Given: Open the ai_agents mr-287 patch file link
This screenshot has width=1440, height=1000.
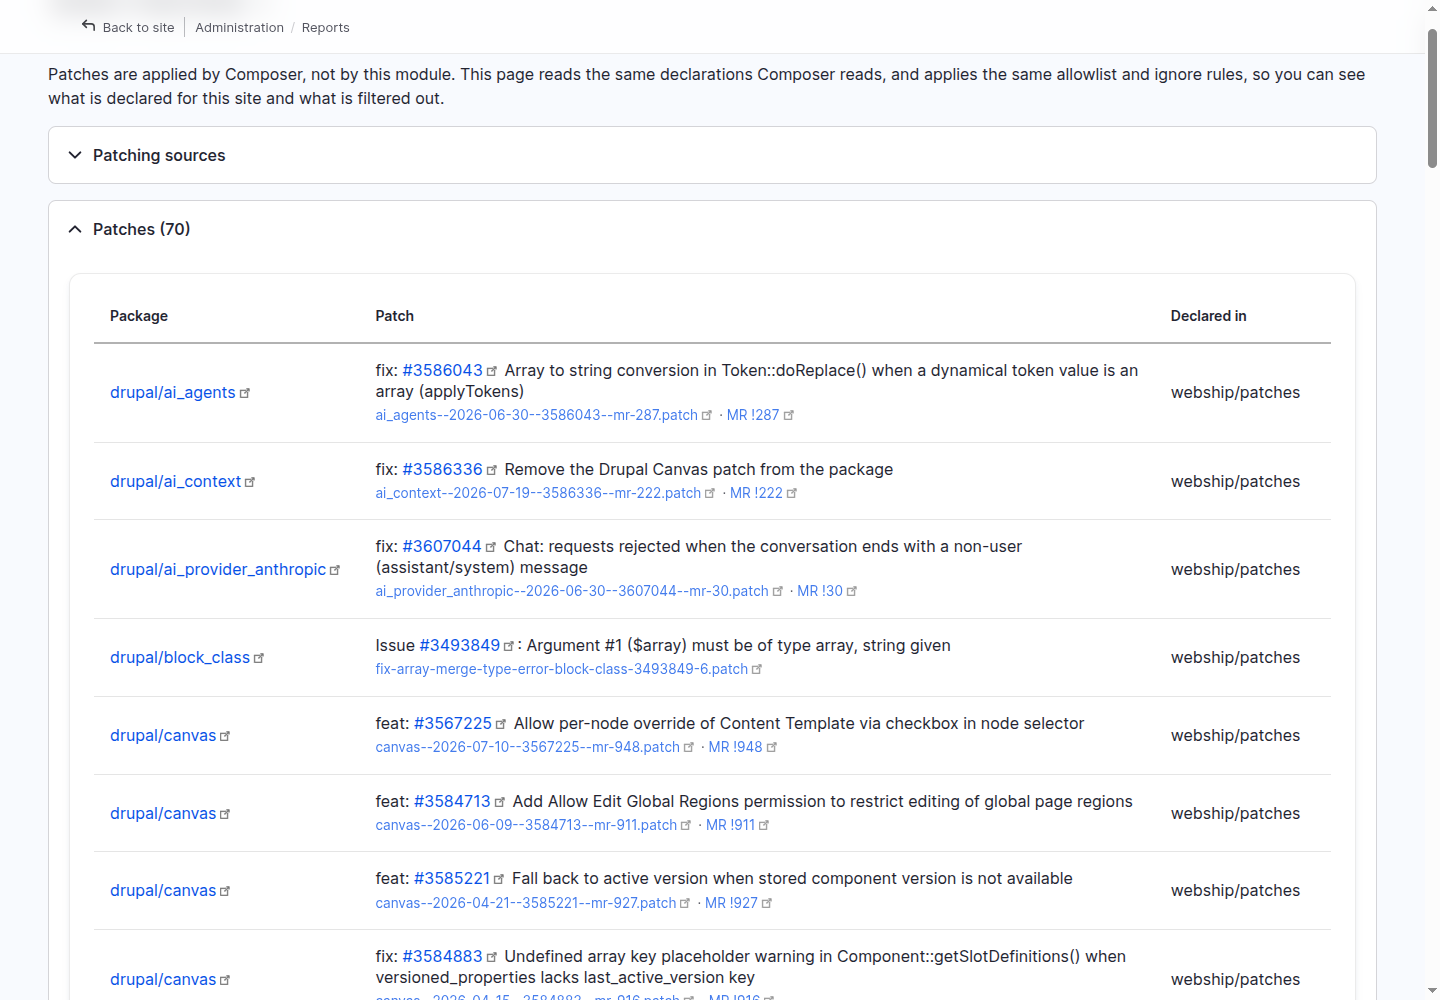Looking at the screenshot, I should tap(536, 415).
